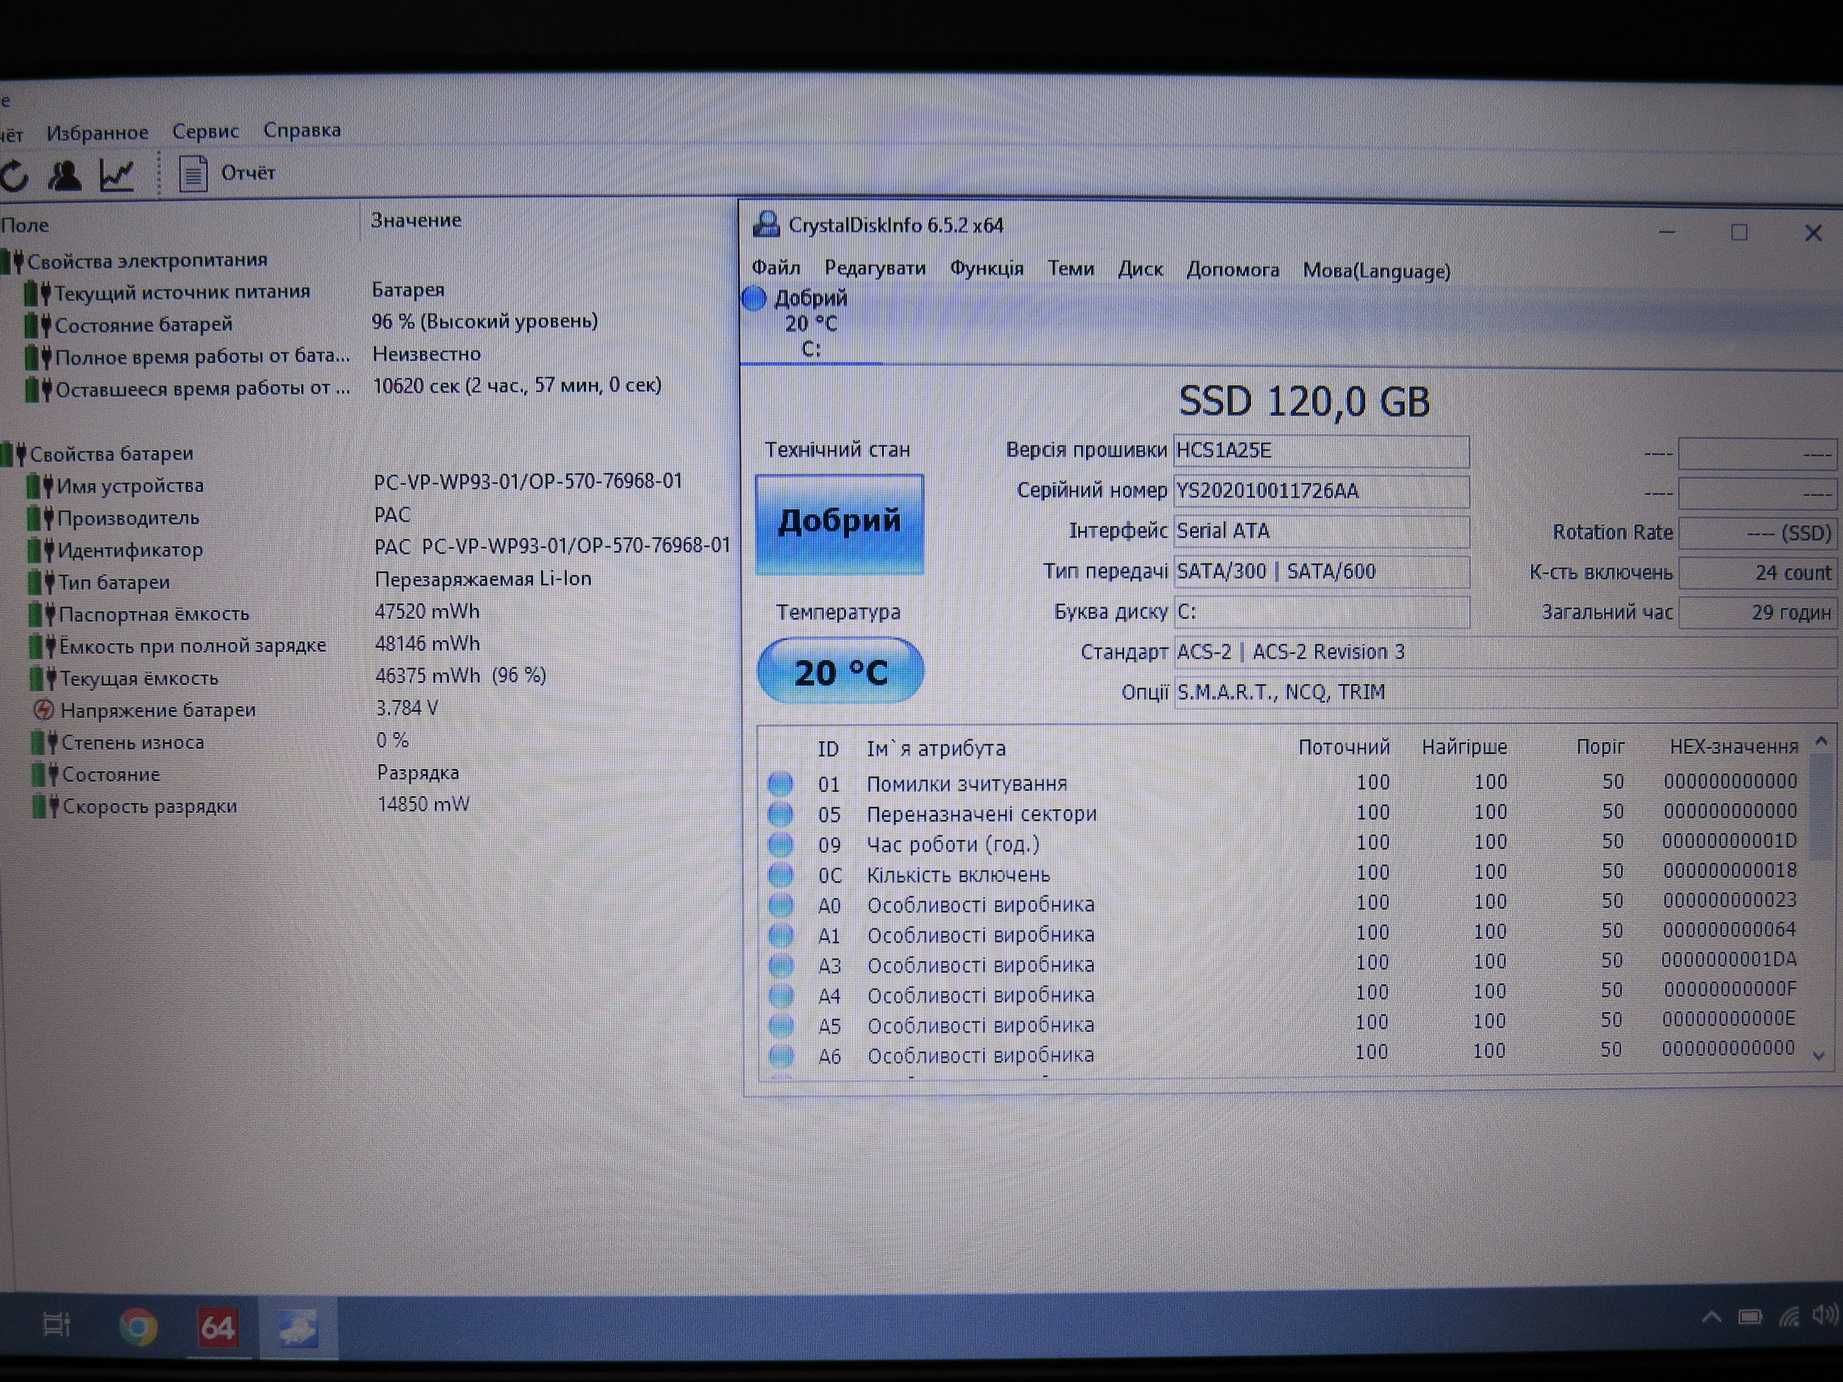Viewport: 1843px width, 1382px height.
Task: Click status icon of attribute A4
Action: [781, 995]
